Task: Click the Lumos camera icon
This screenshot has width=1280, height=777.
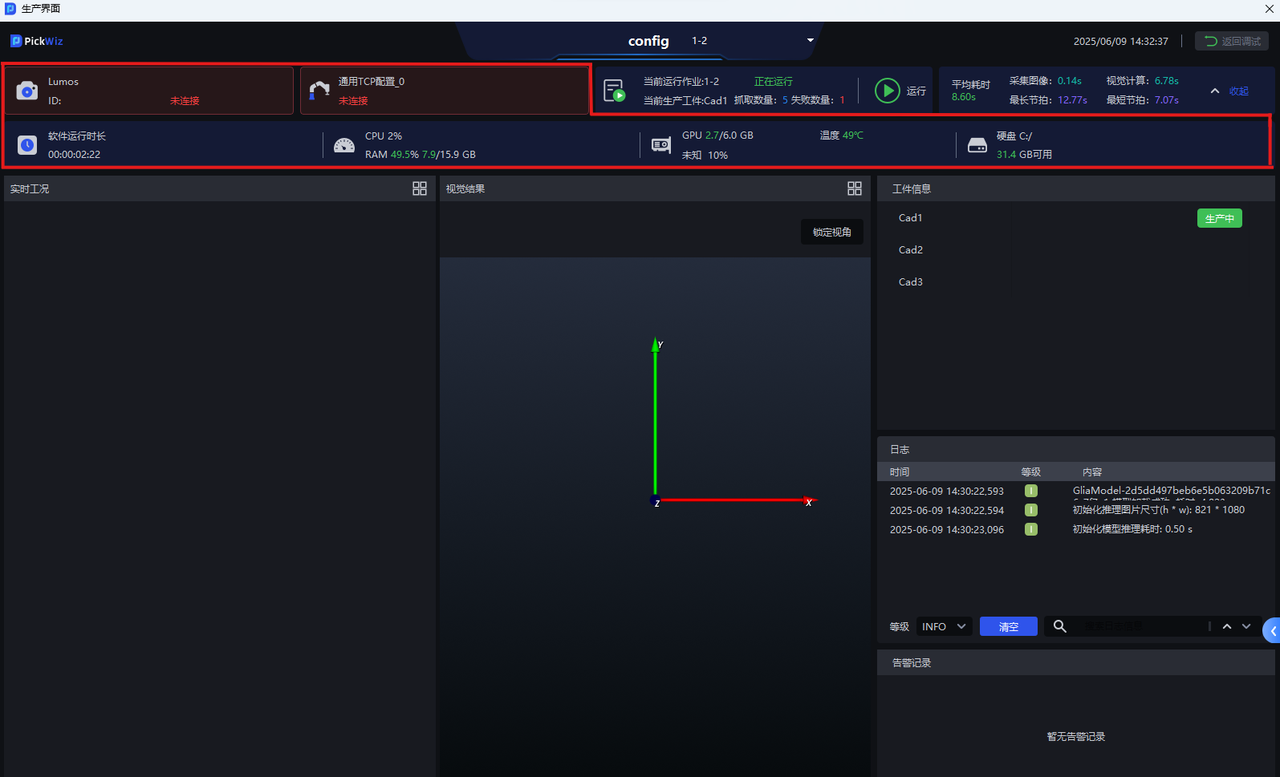Action: [x=27, y=91]
